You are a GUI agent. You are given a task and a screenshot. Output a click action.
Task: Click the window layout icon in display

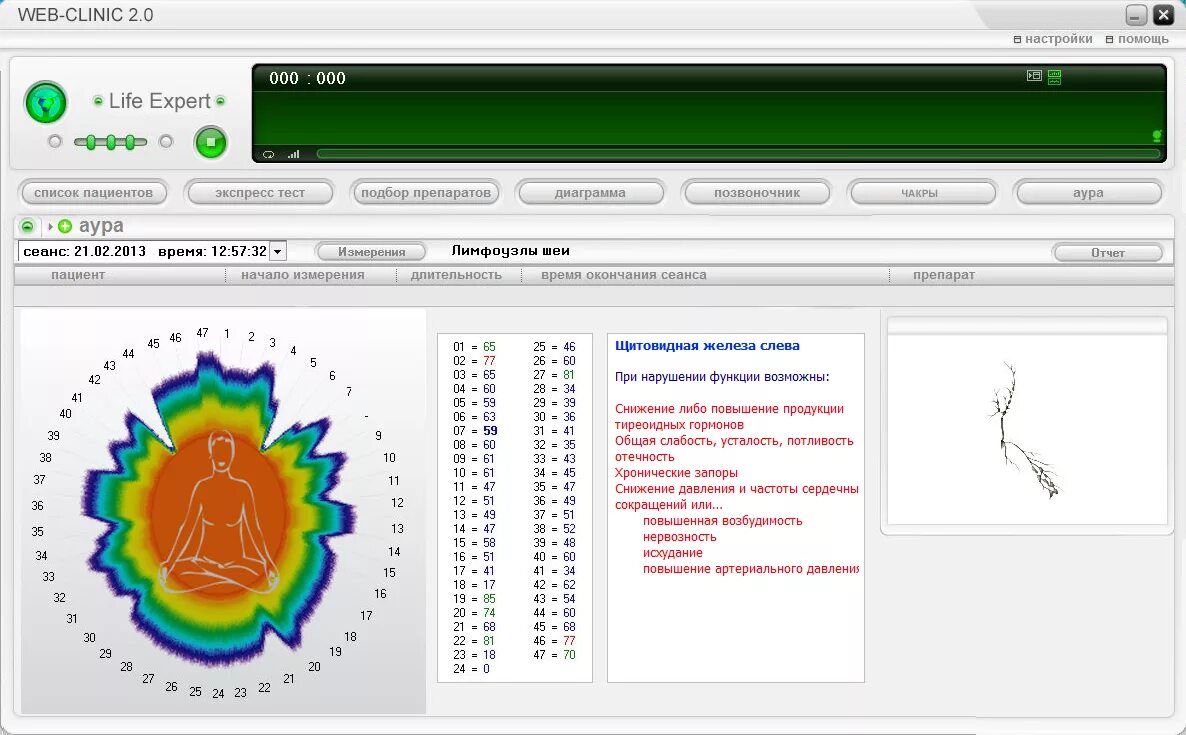pos(1034,76)
